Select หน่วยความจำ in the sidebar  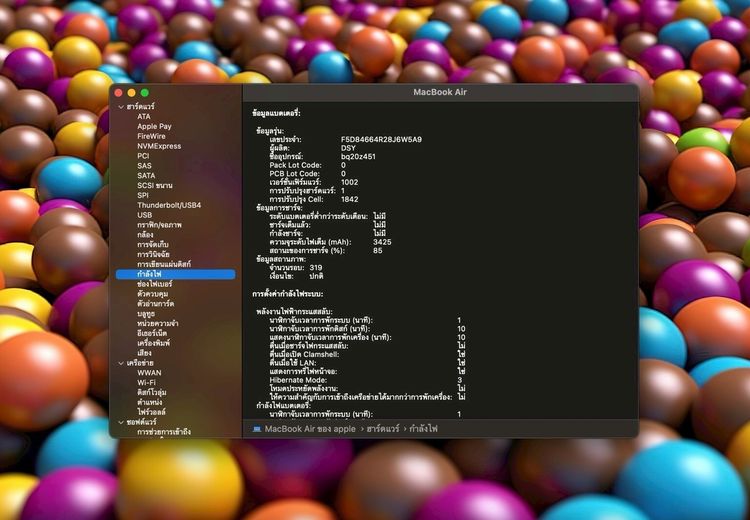point(158,323)
